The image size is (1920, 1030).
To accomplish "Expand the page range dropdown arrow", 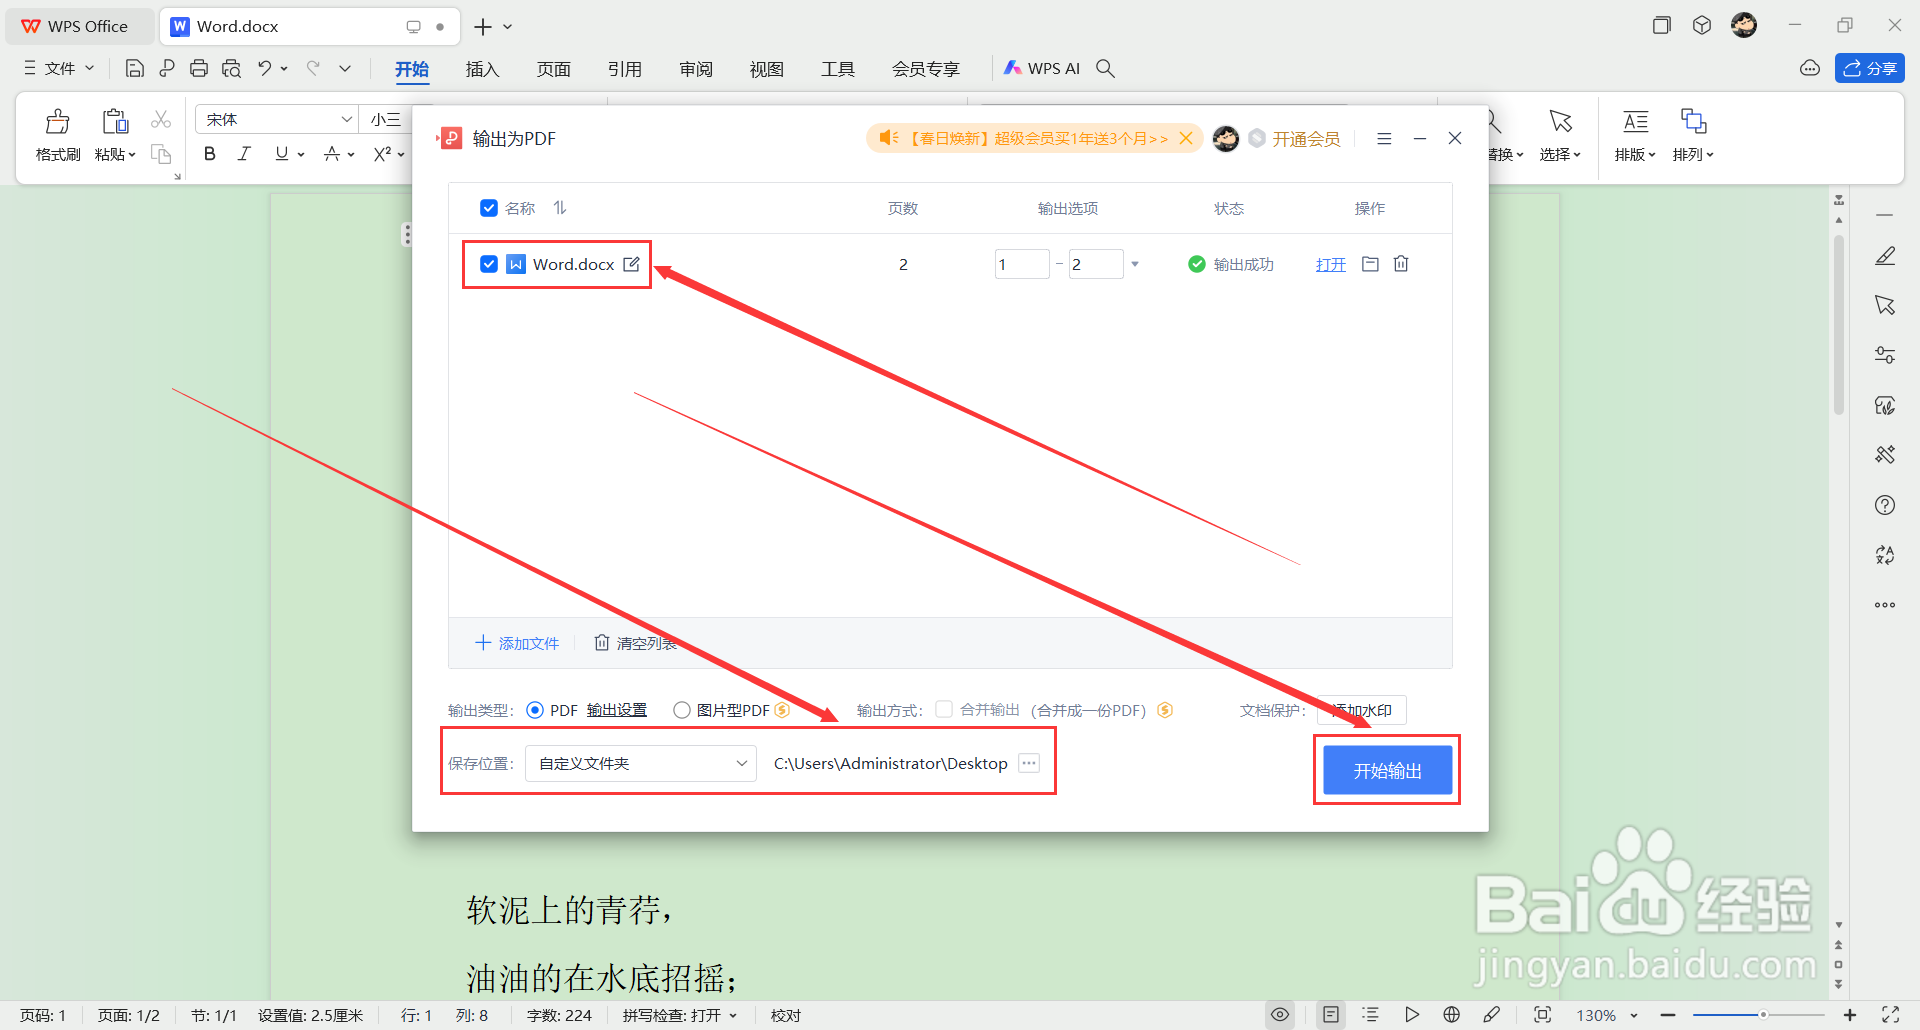I will pyautogui.click(x=1134, y=263).
